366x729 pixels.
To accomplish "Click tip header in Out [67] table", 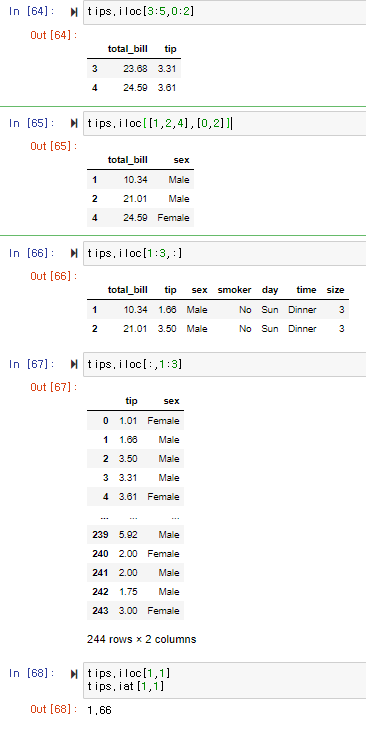I will coord(132,401).
